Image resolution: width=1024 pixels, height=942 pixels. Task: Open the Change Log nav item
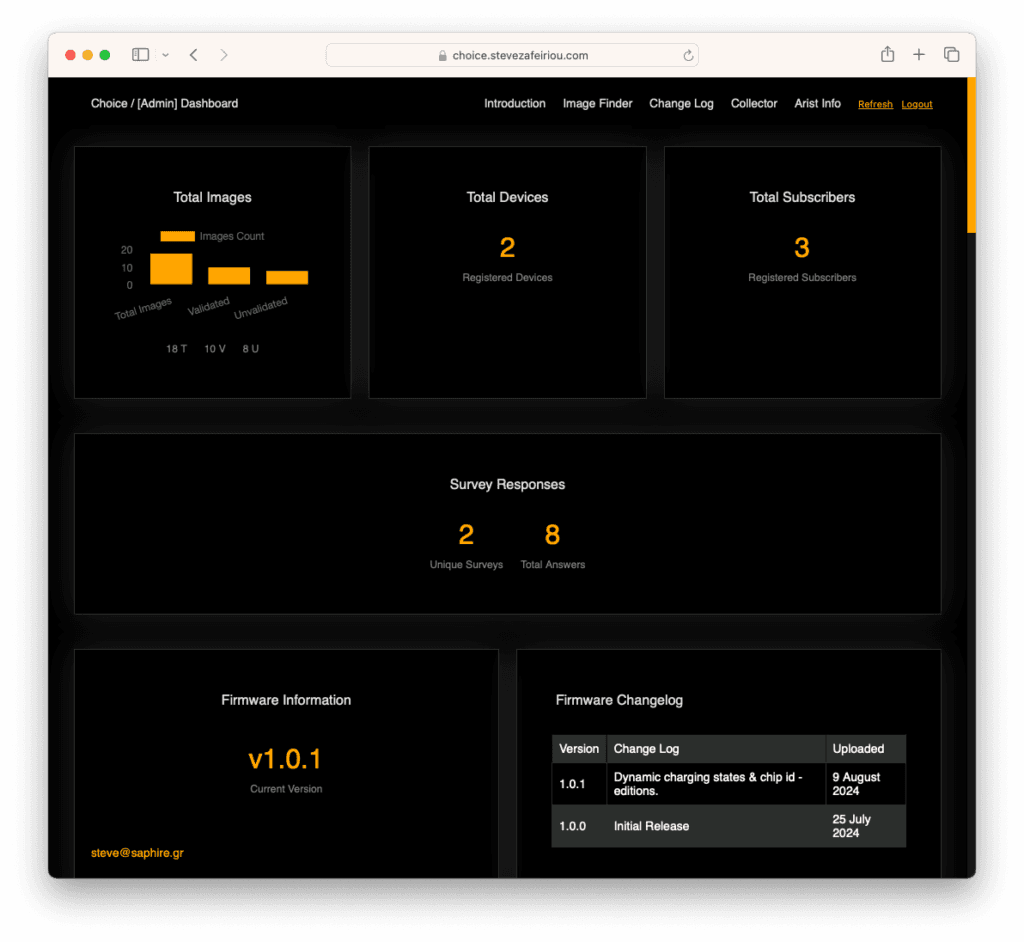click(x=681, y=104)
